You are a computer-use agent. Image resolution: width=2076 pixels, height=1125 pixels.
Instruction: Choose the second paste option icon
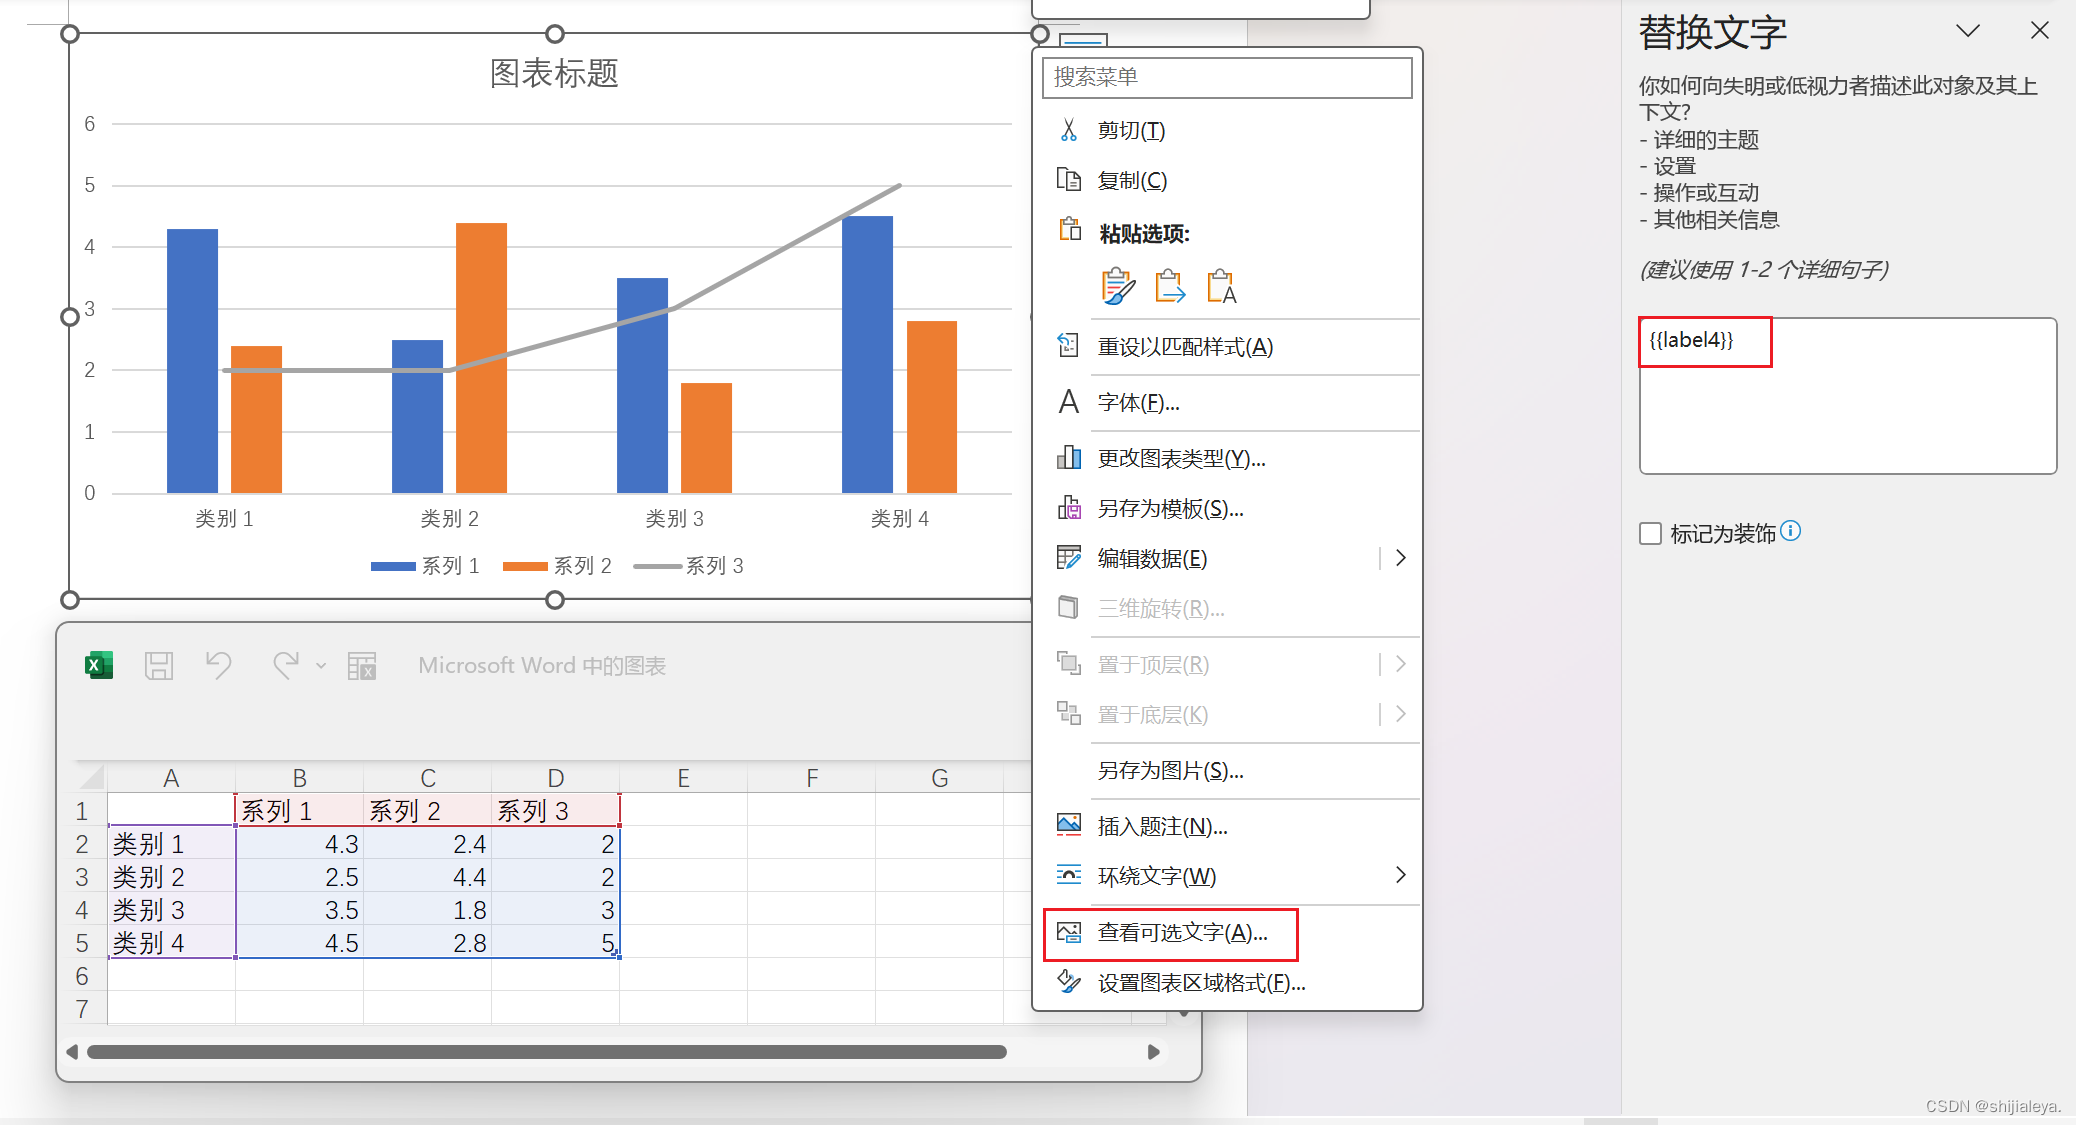tap(1169, 286)
